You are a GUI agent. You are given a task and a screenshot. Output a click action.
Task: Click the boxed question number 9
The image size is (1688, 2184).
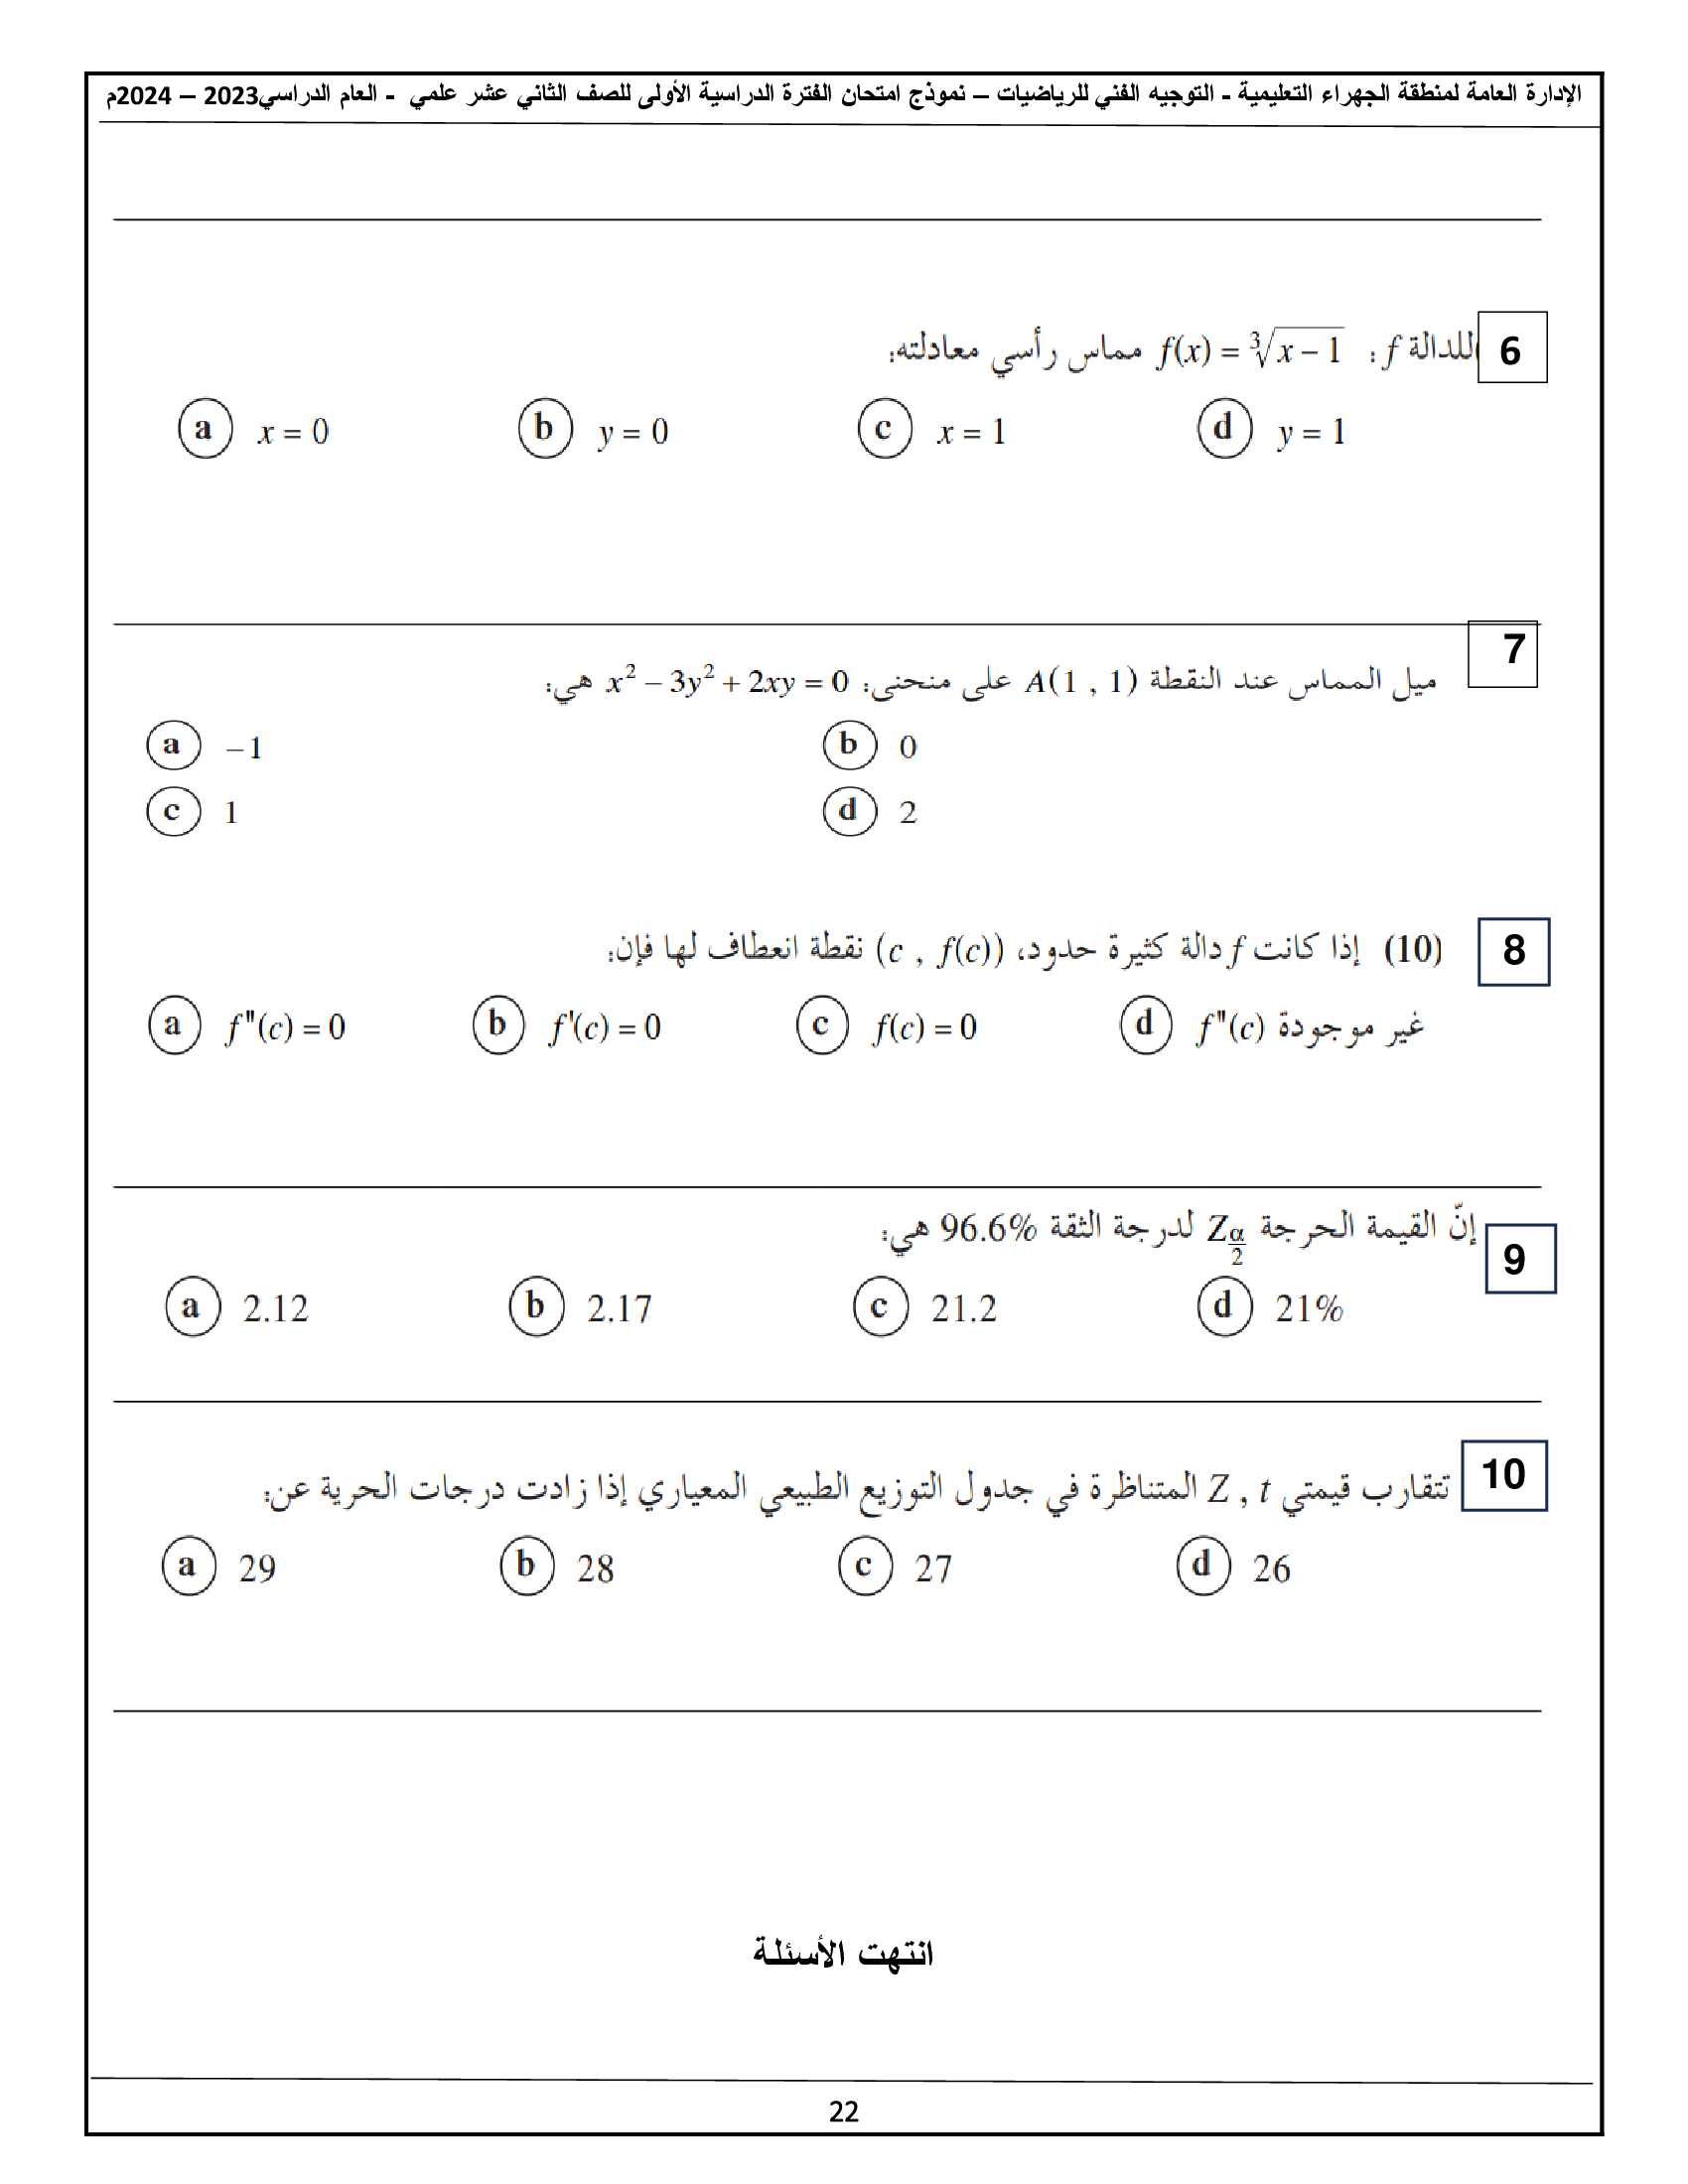1519,1259
